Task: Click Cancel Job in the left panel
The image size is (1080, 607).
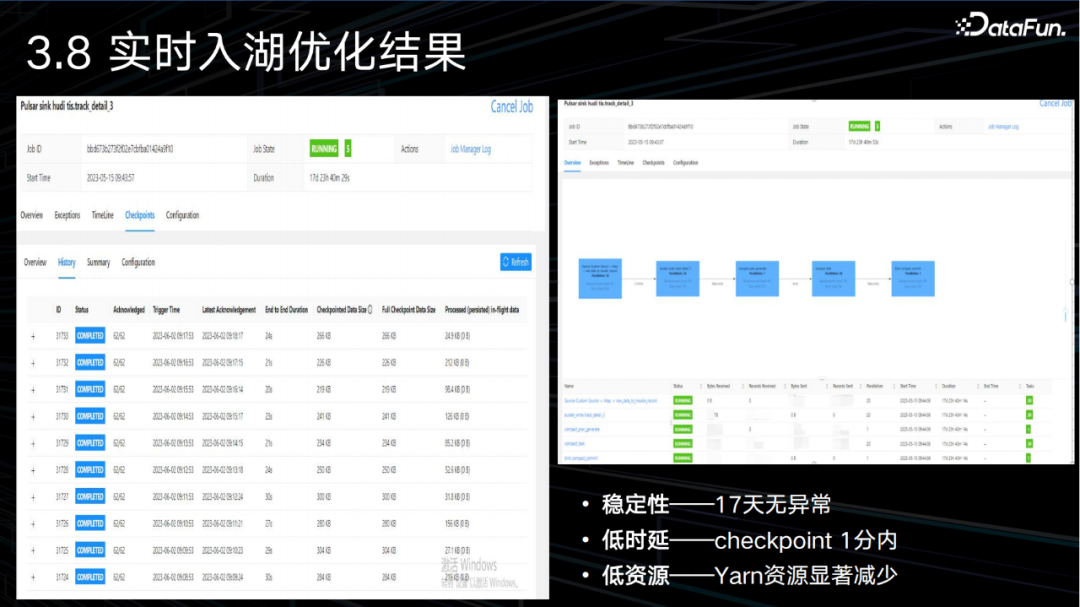Action: (511, 107)
